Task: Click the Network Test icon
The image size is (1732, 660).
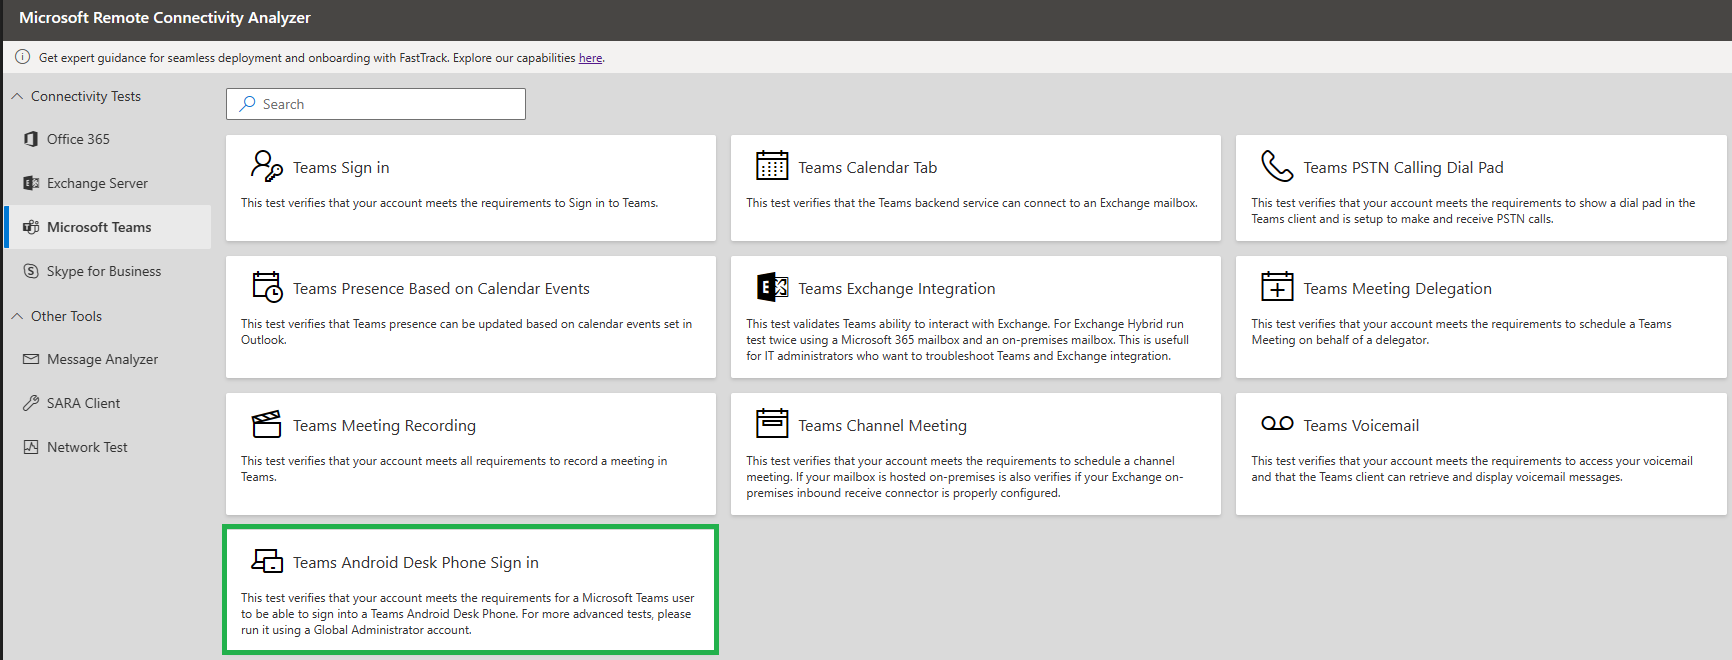Action: tap(31, 447)
